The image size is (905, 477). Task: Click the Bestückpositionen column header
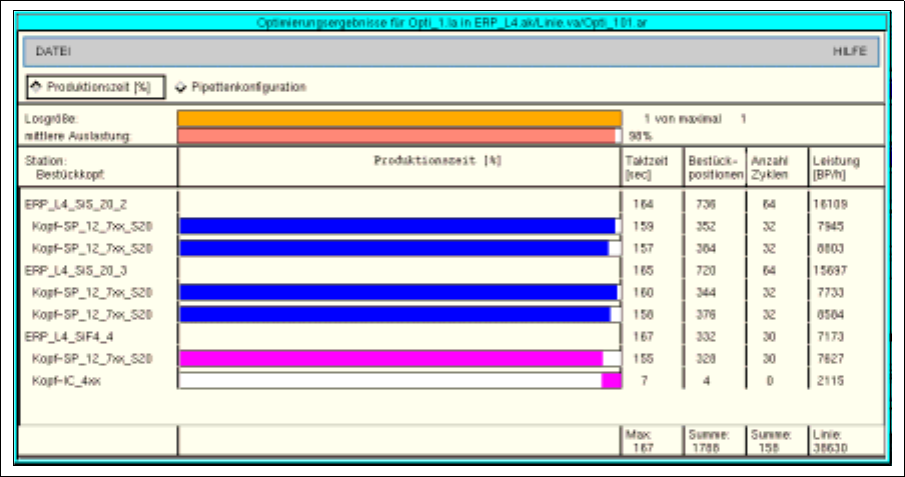[x=716, y=167]
